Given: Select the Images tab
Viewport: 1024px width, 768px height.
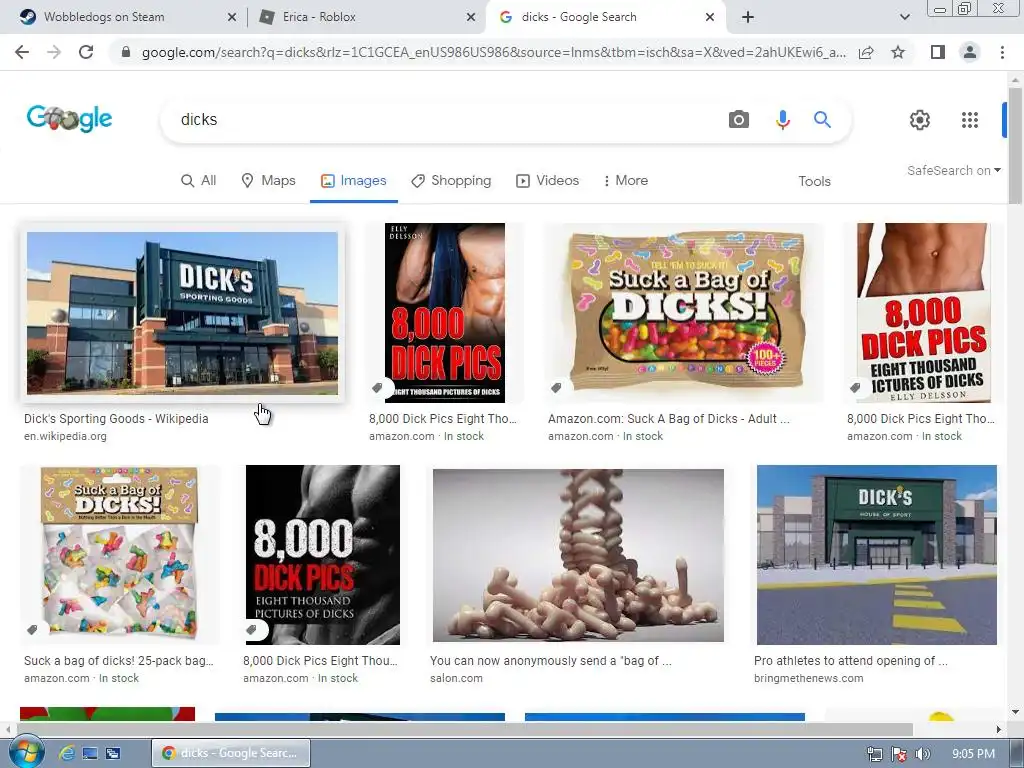Looking at the screenshot, I should 353,180.
